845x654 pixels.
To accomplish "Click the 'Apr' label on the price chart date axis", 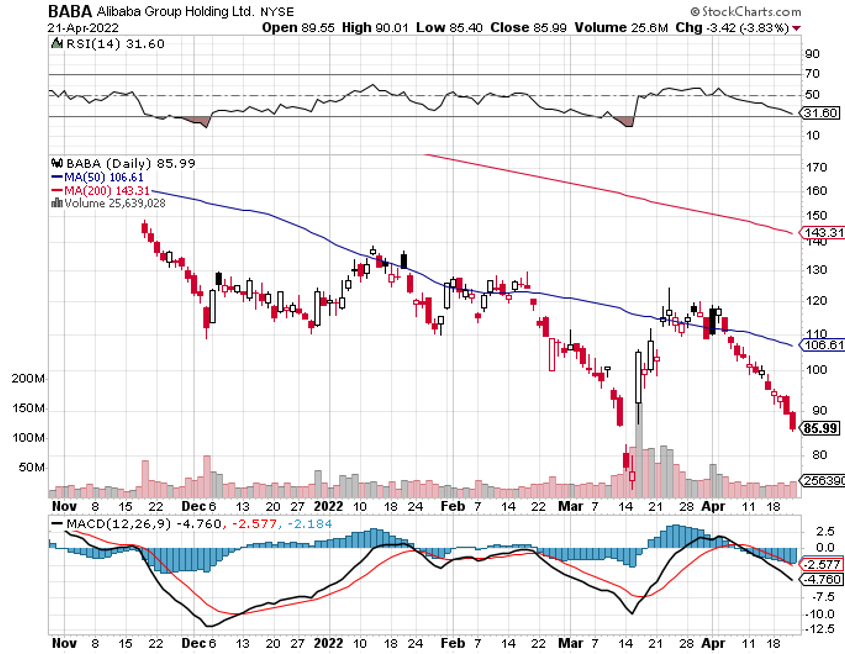I will coord(713,506).
